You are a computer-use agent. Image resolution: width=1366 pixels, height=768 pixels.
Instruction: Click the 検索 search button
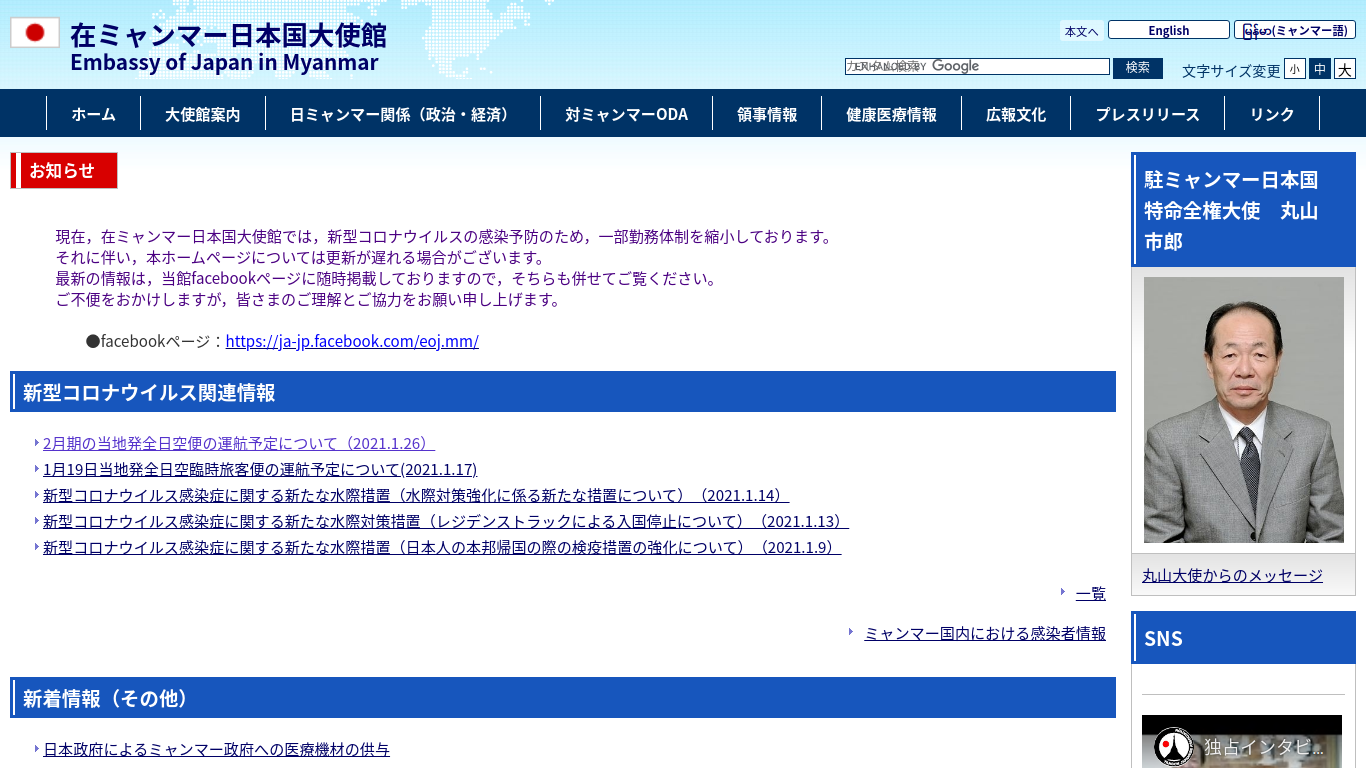1138,67
